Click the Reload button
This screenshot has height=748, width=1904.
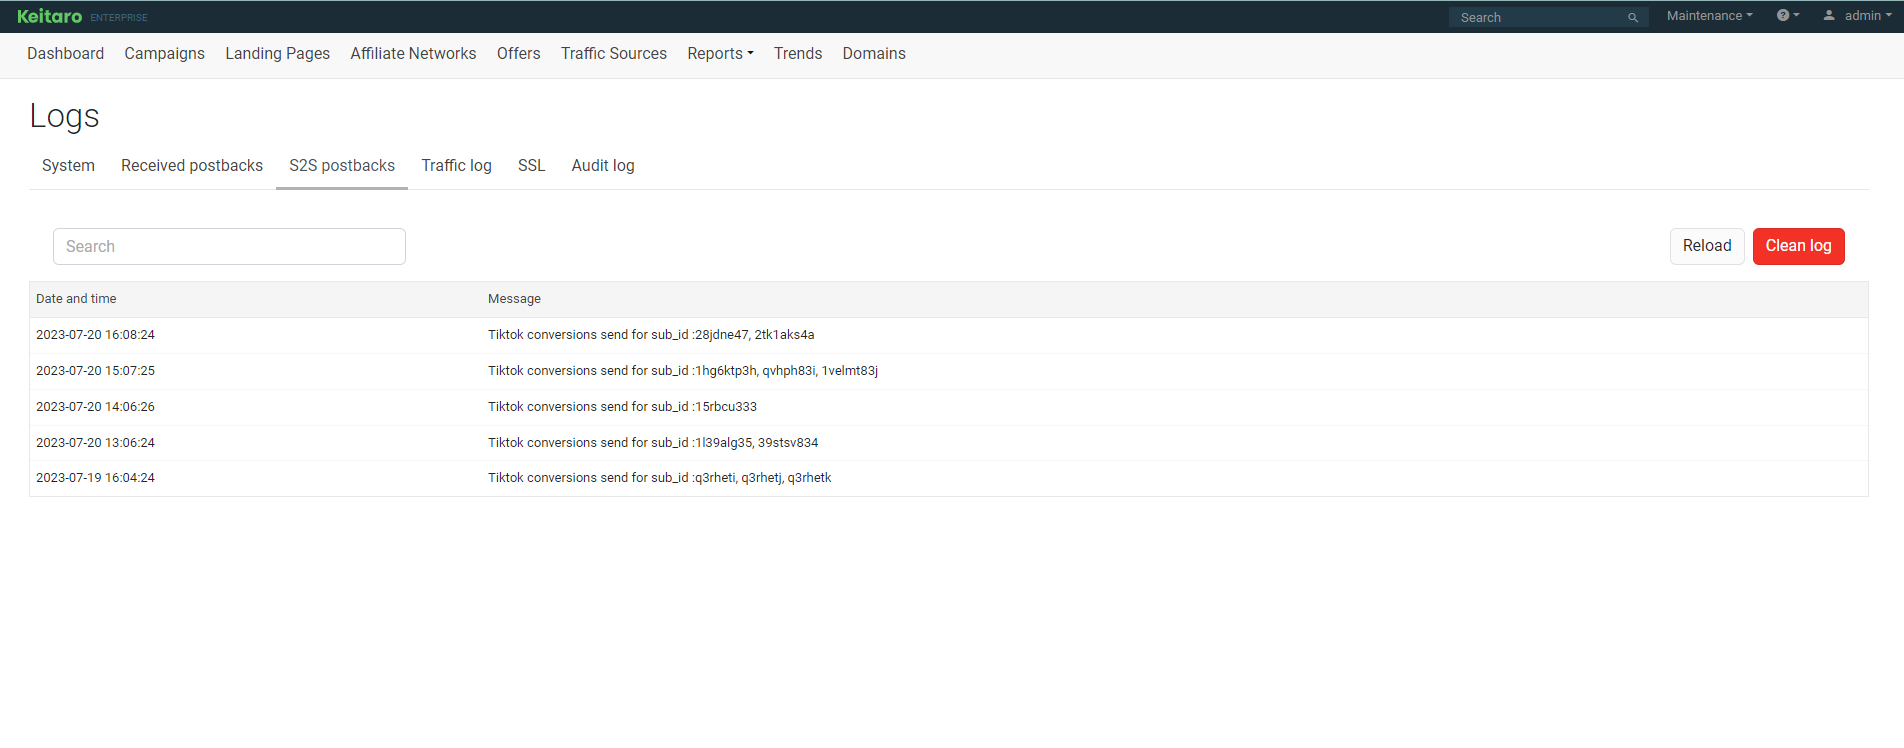1707,246
